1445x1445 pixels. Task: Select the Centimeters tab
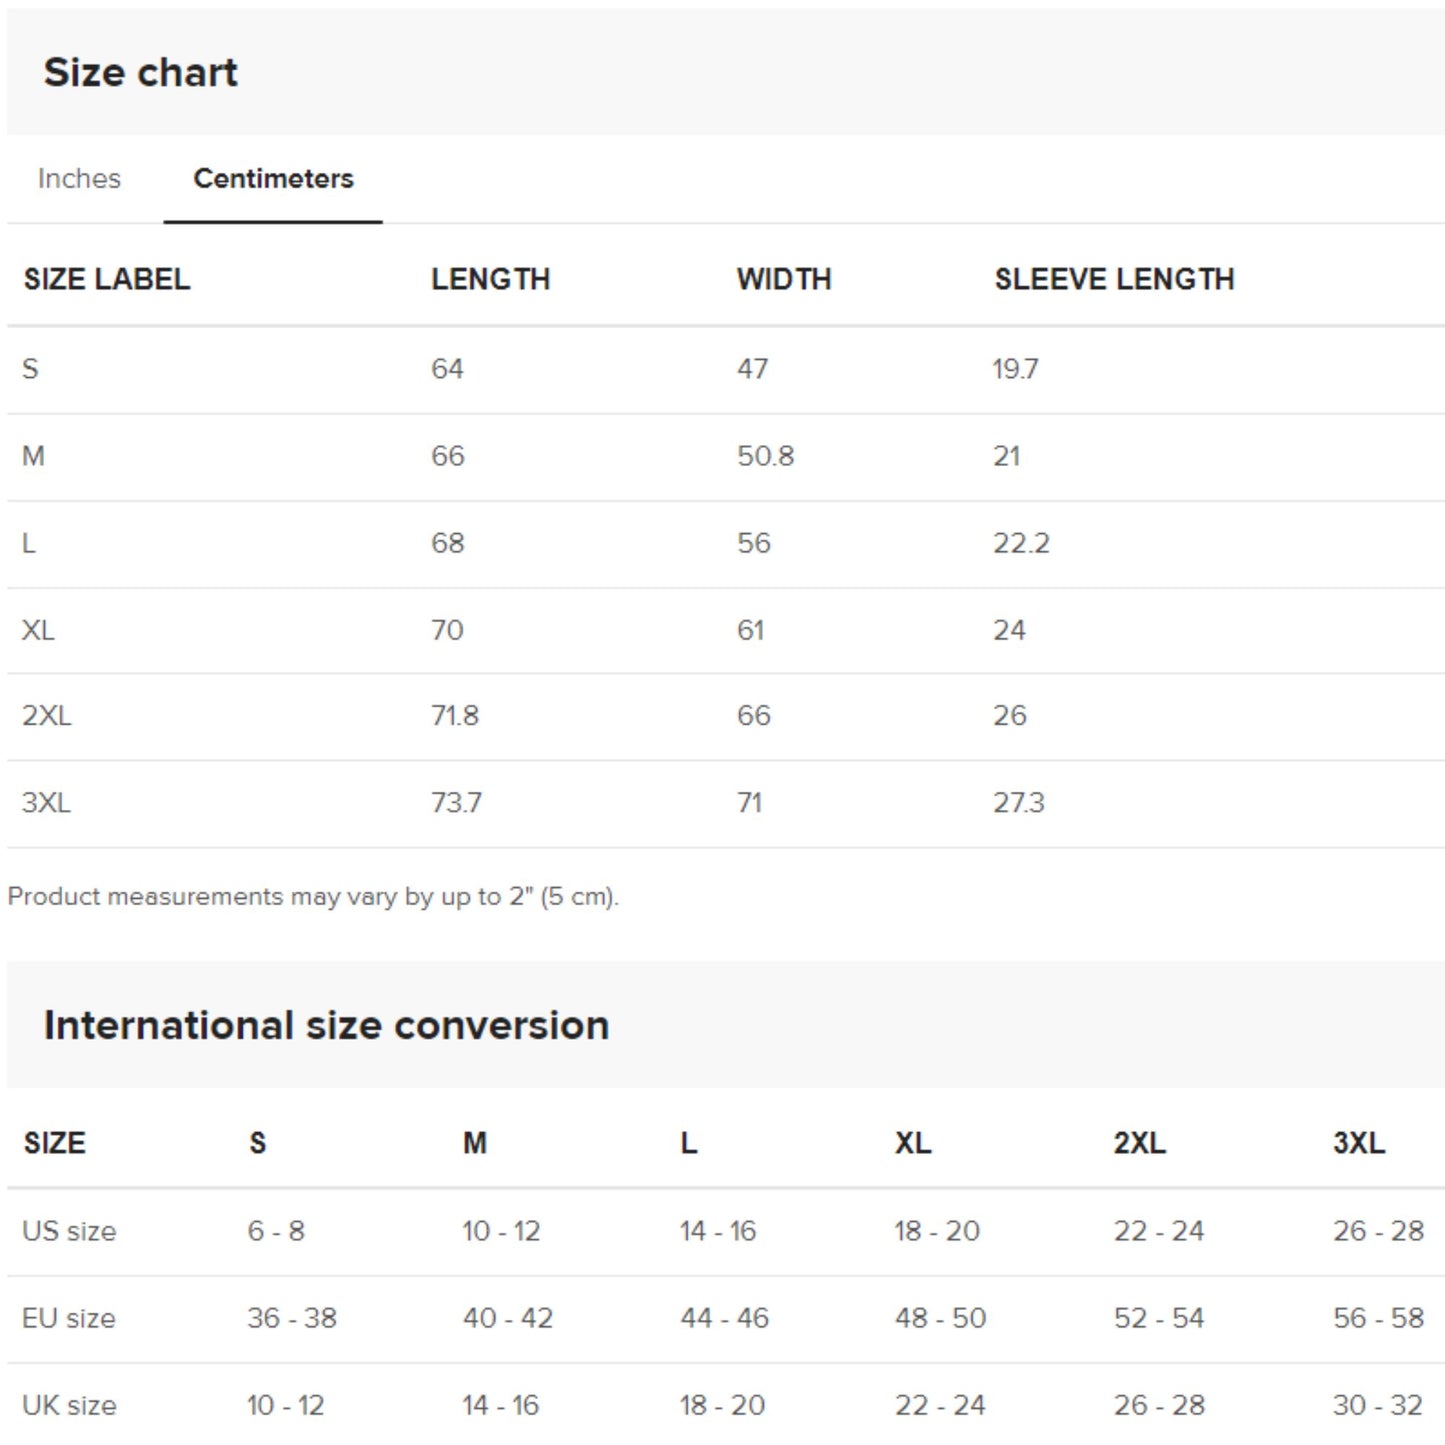pos(272,178)
